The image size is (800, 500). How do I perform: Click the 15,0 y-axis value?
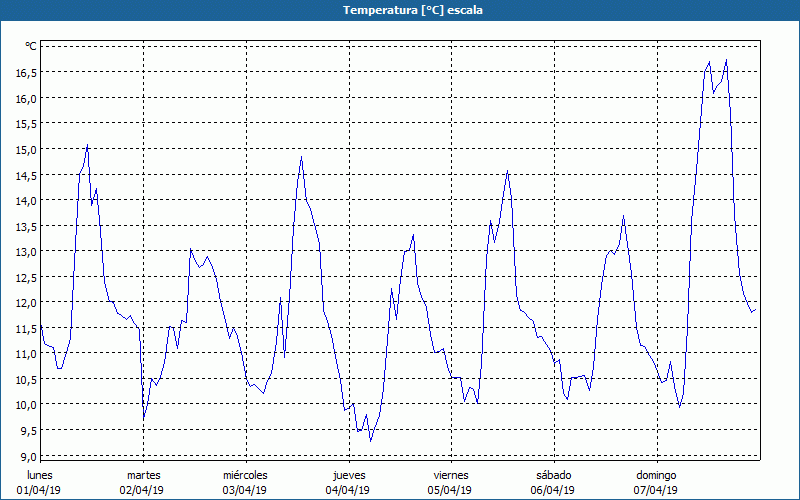point(26,149)
